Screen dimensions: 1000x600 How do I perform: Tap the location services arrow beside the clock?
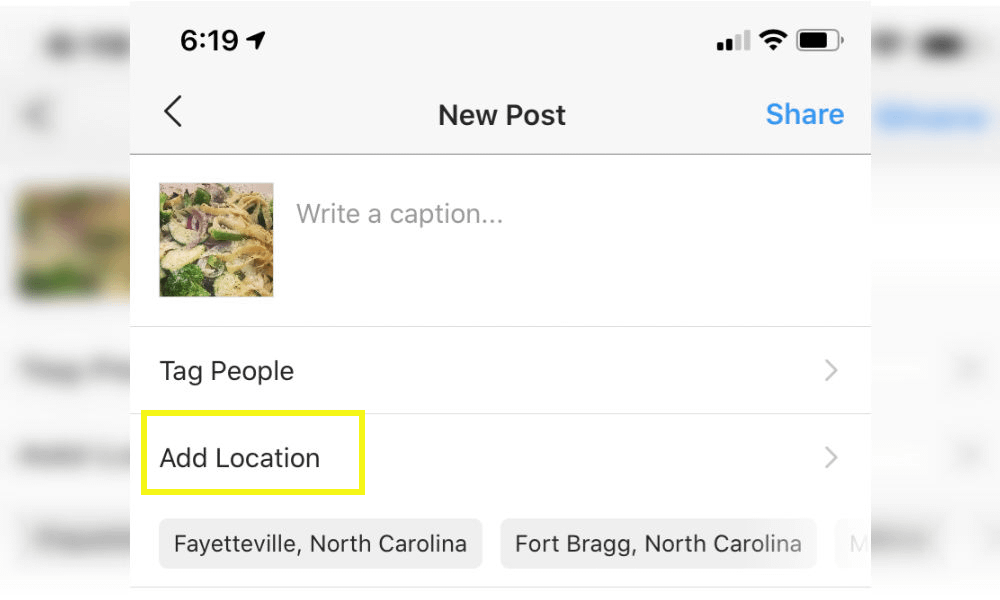256,40
